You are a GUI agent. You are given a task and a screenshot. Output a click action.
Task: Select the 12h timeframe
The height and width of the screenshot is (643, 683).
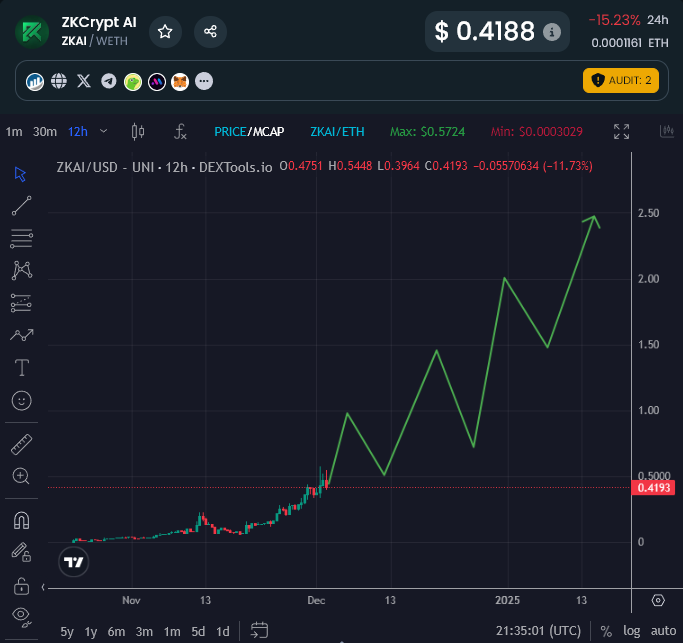pyautogui.click(x=78, y=132)
